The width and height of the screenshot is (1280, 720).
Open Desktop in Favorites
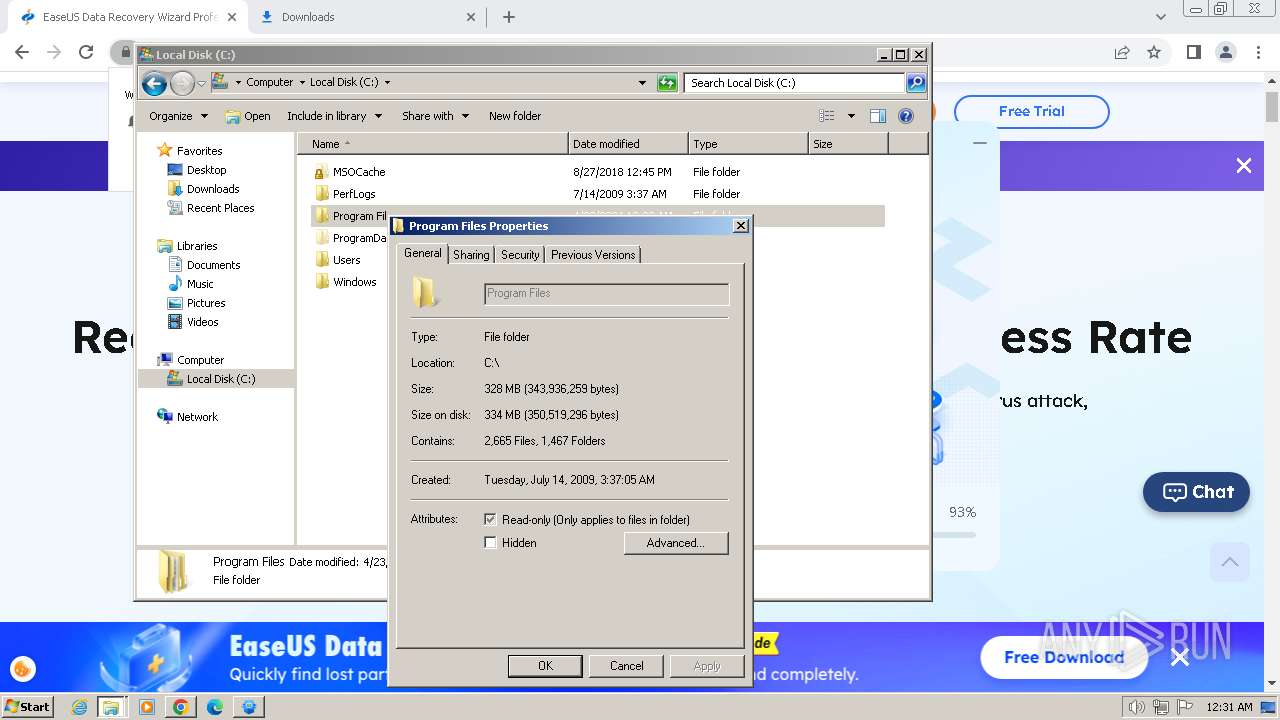click(206, 170)
